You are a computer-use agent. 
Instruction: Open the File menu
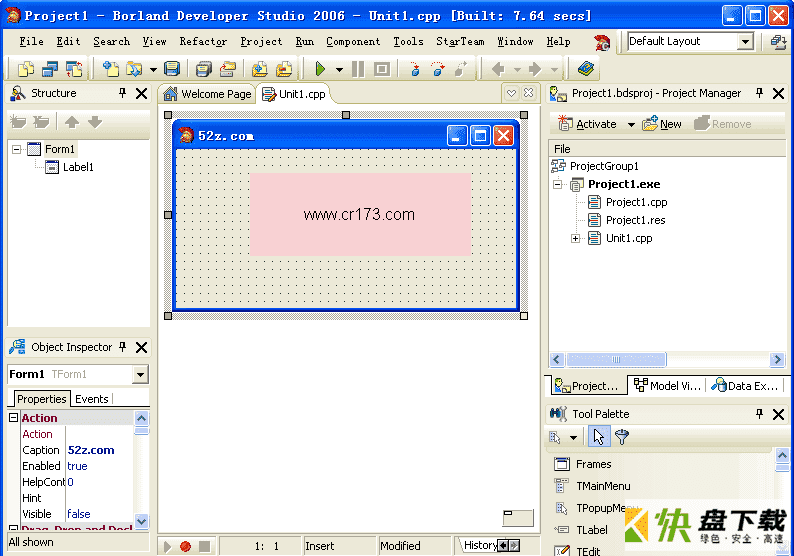(31, 42)
